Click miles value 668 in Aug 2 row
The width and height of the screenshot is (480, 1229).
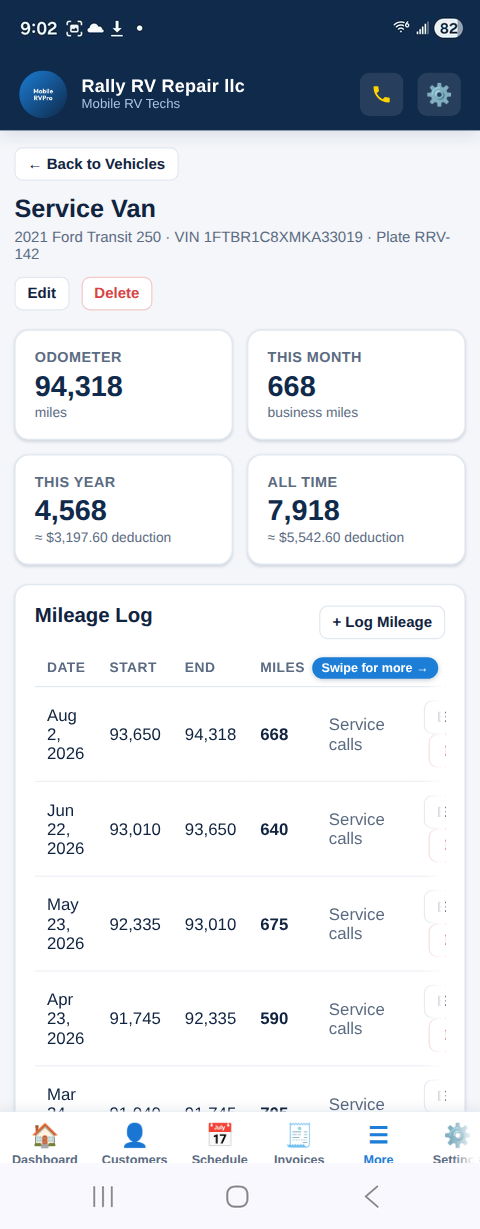[274, 734]
